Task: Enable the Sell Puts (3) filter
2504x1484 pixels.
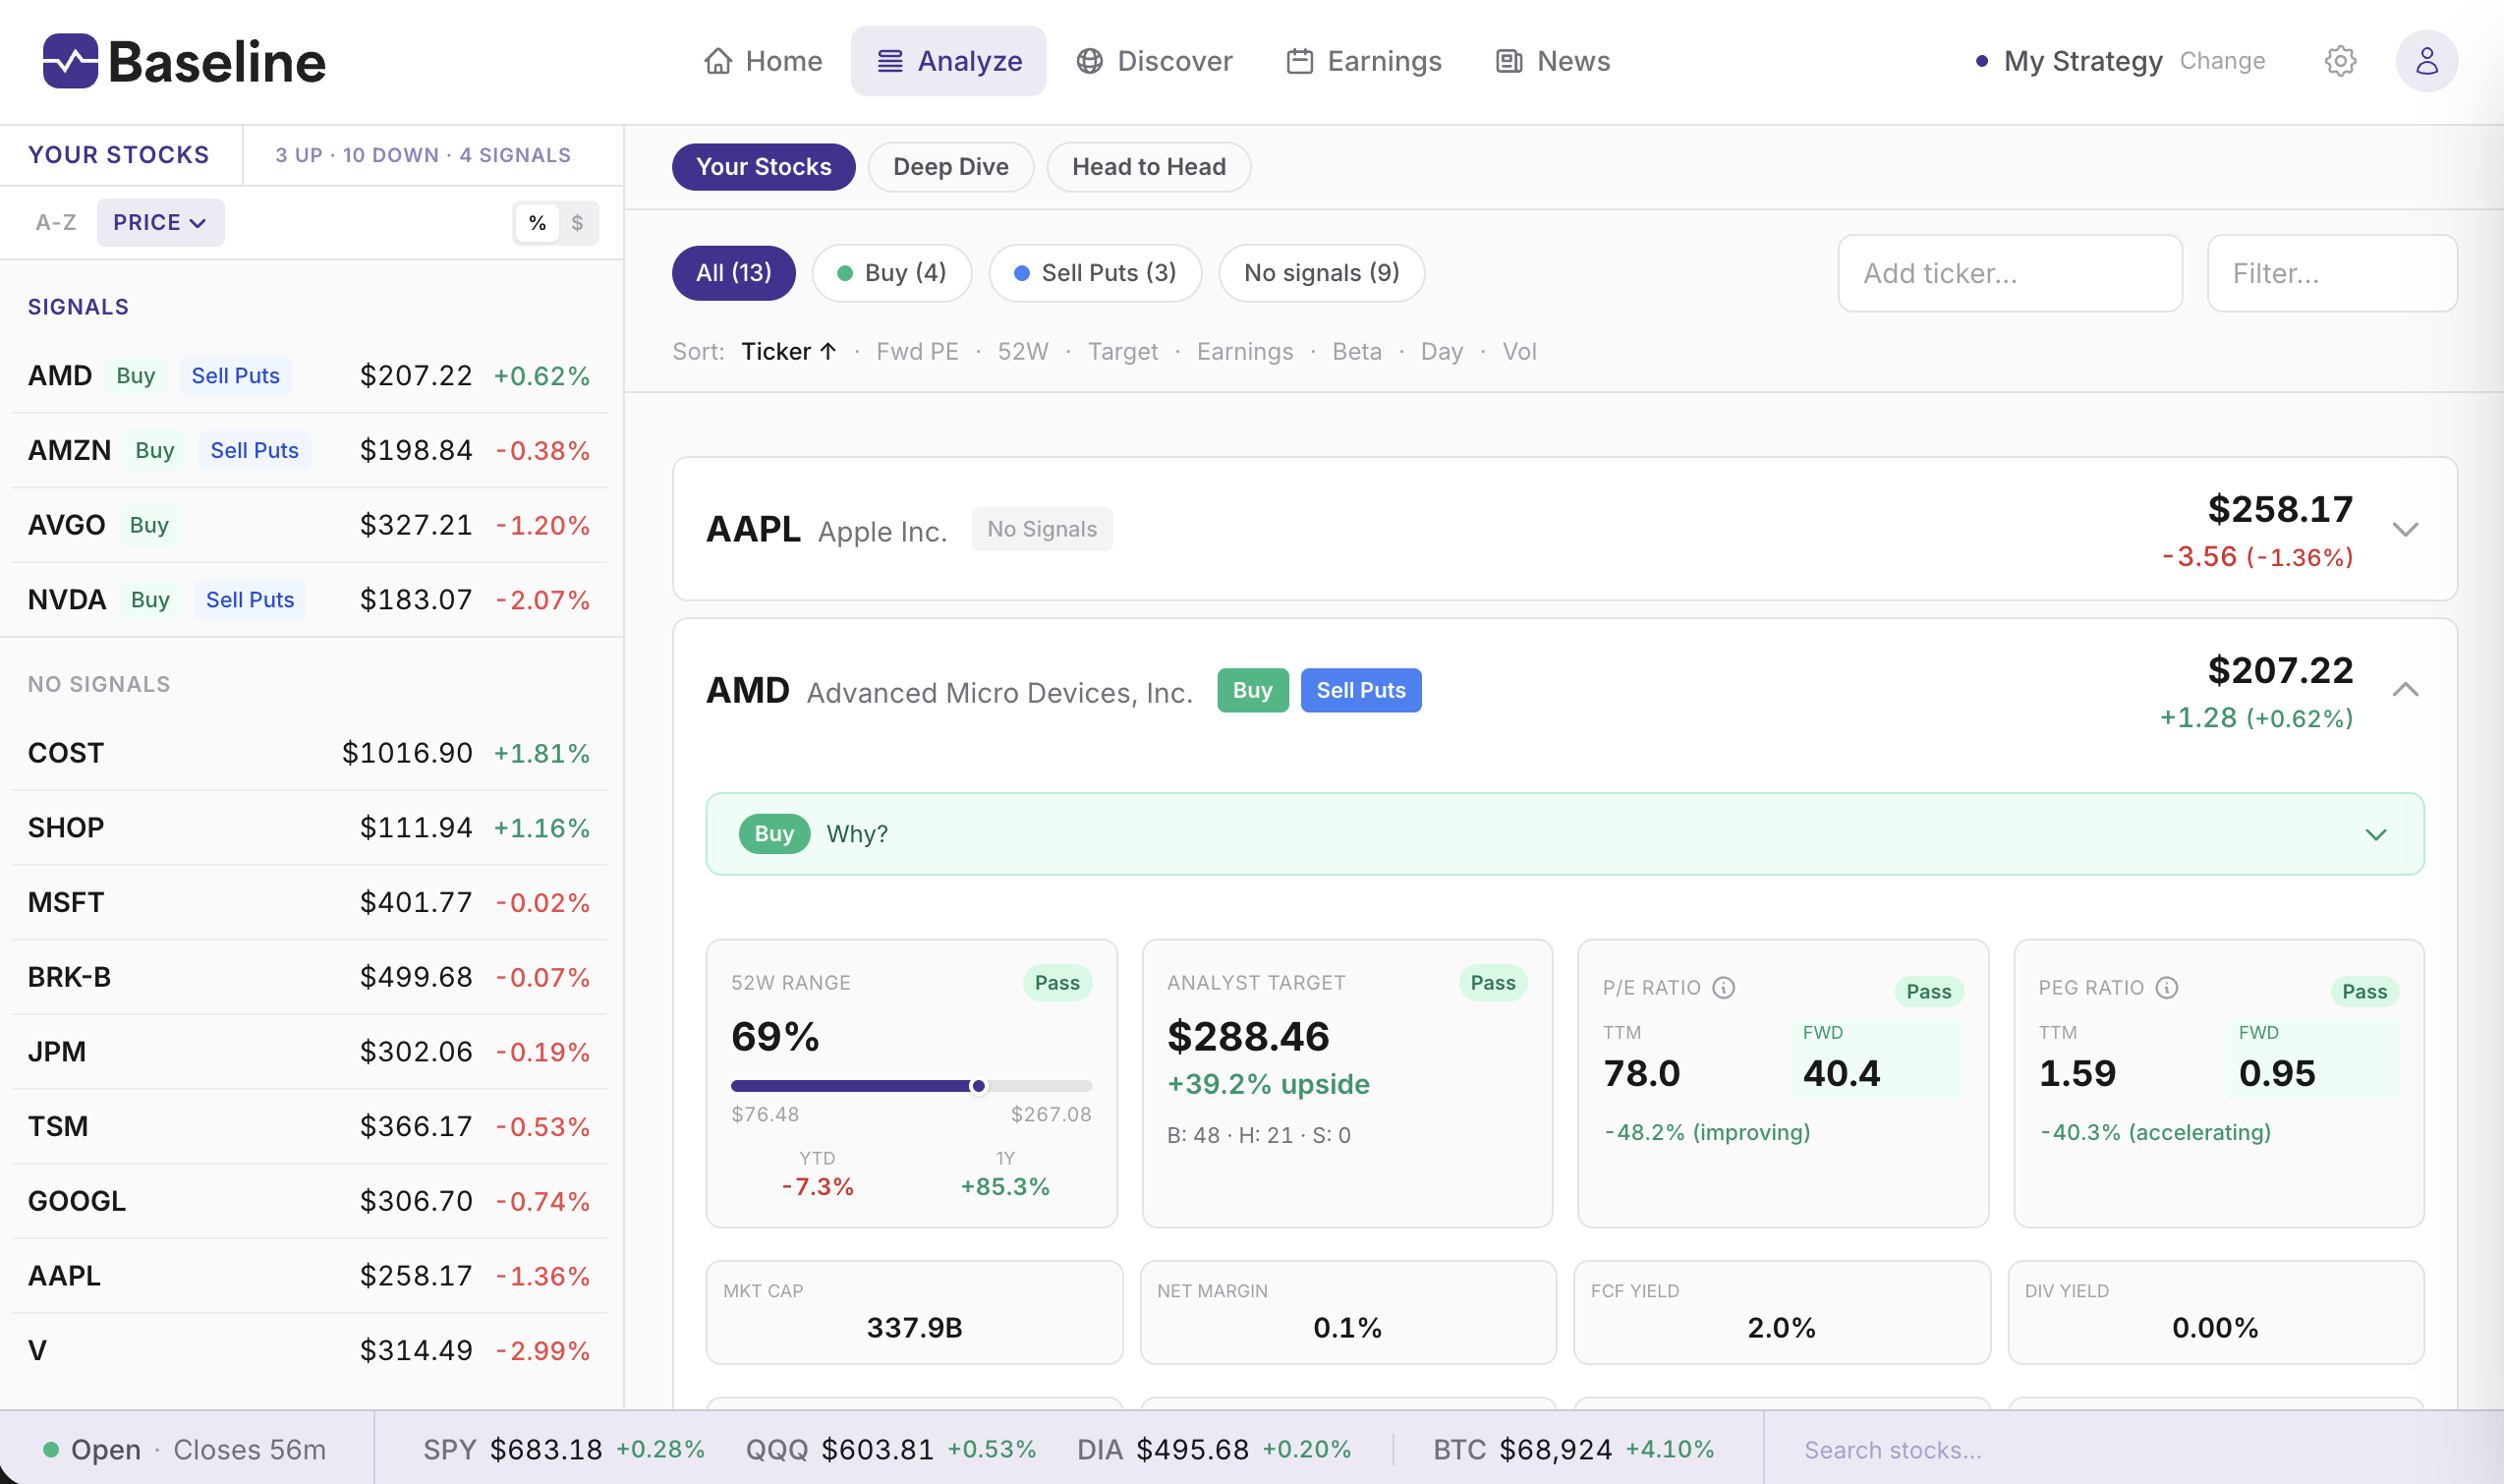Action: [x=1095, y=272]
